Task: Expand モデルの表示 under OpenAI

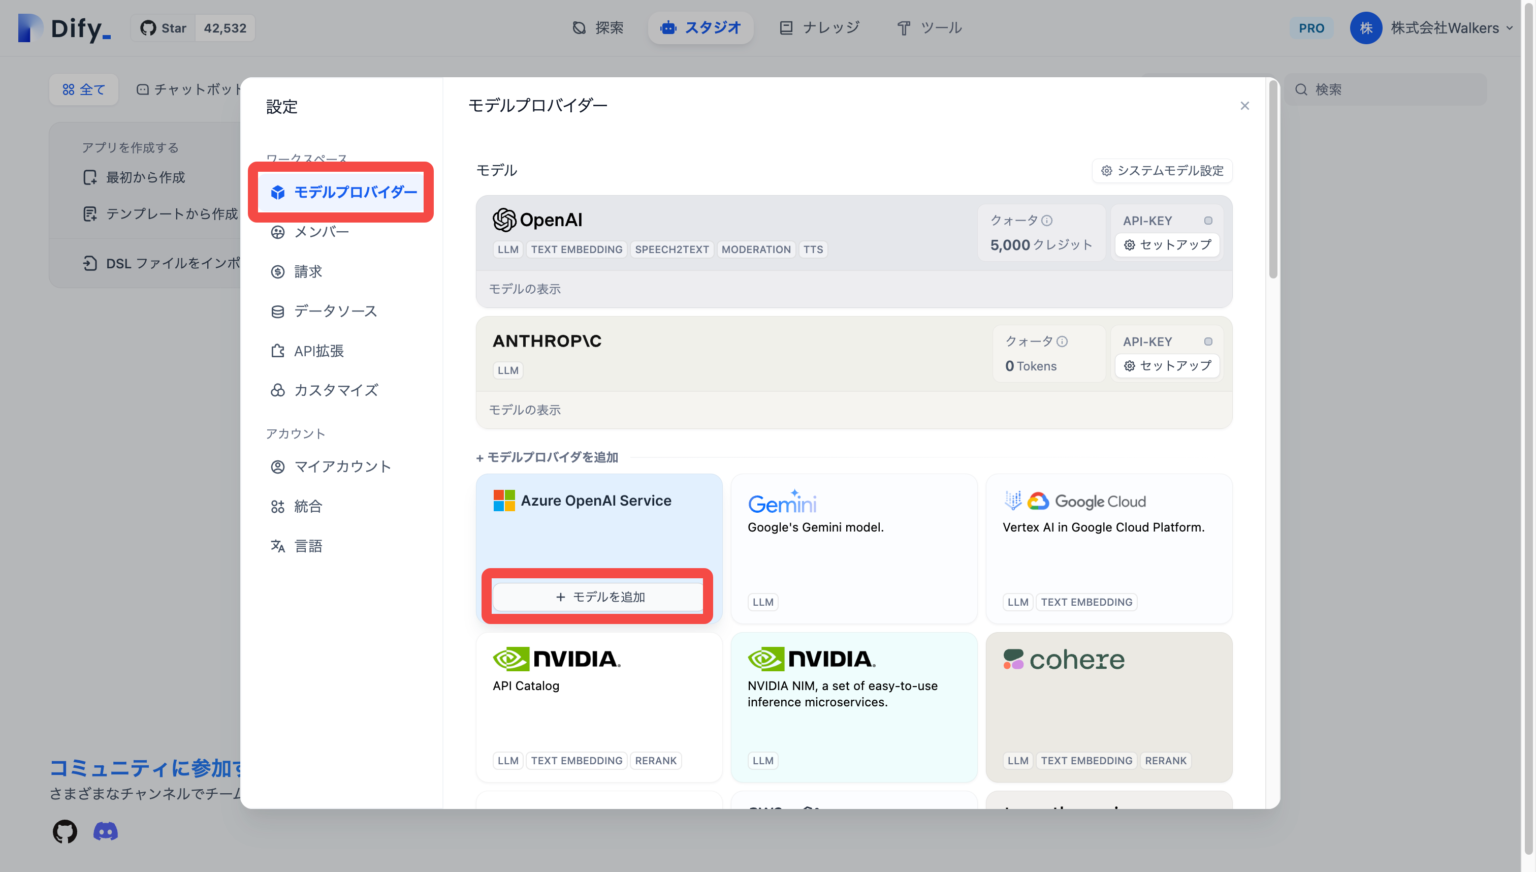Action: pos(524,288)
